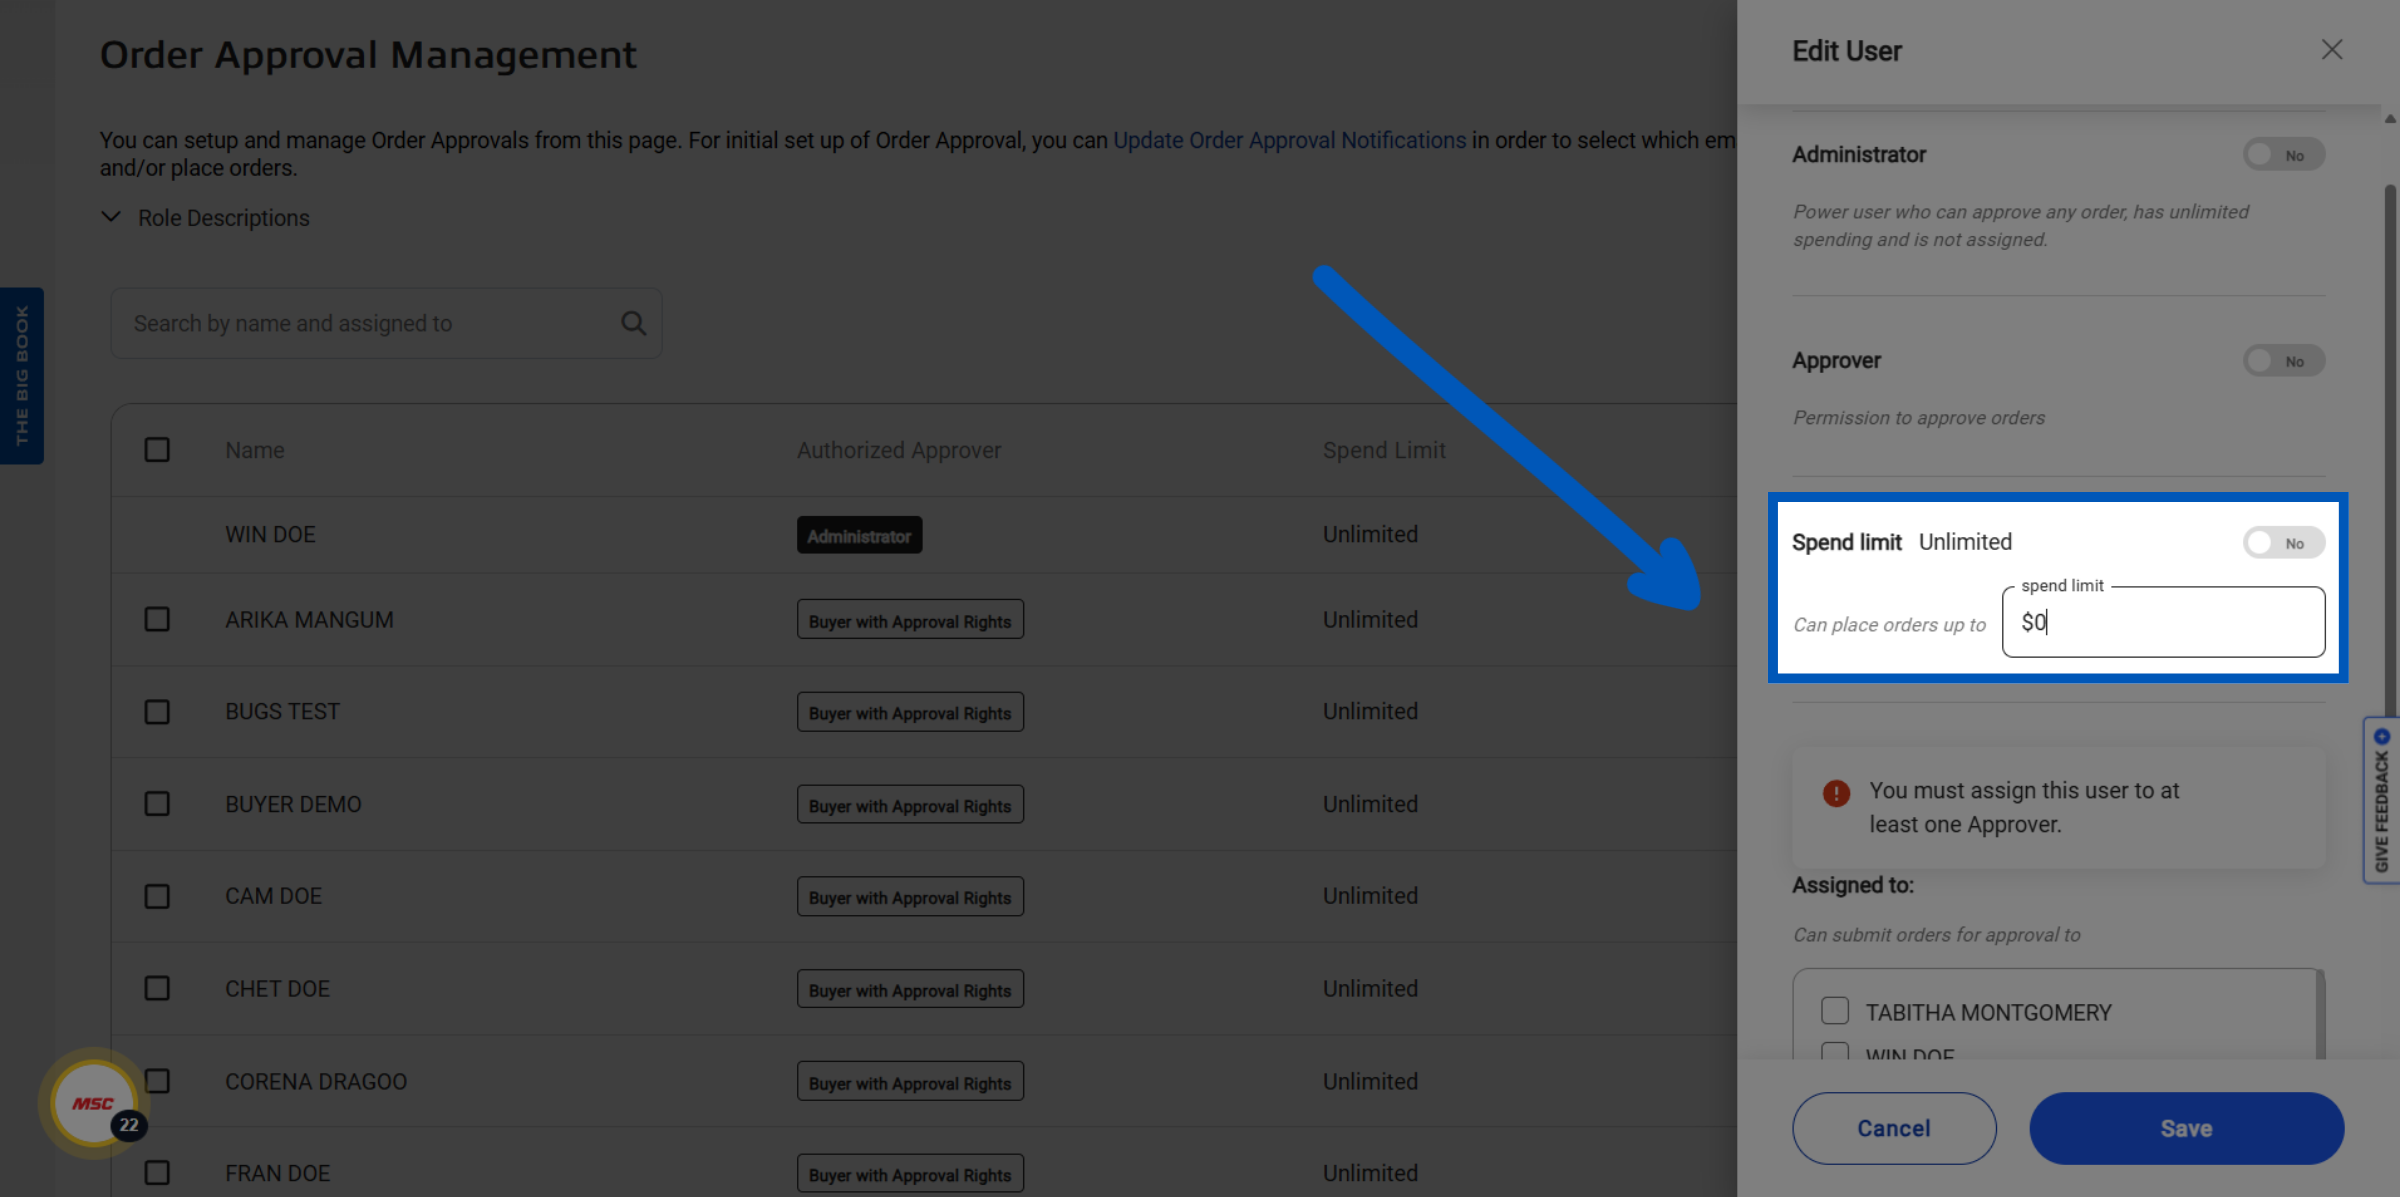Select the BUGS TEST row checkbox
Screen dimensions: 2400x1197
(157, 712)
